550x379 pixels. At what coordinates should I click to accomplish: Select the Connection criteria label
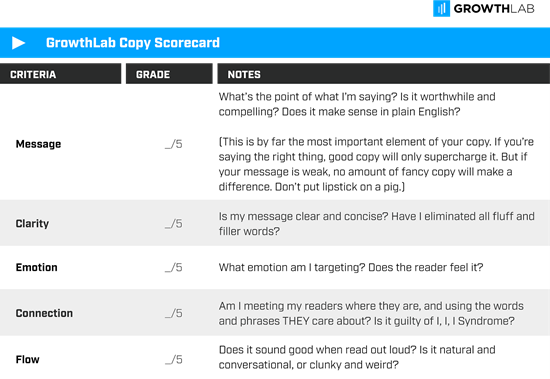tap(44, 313)
